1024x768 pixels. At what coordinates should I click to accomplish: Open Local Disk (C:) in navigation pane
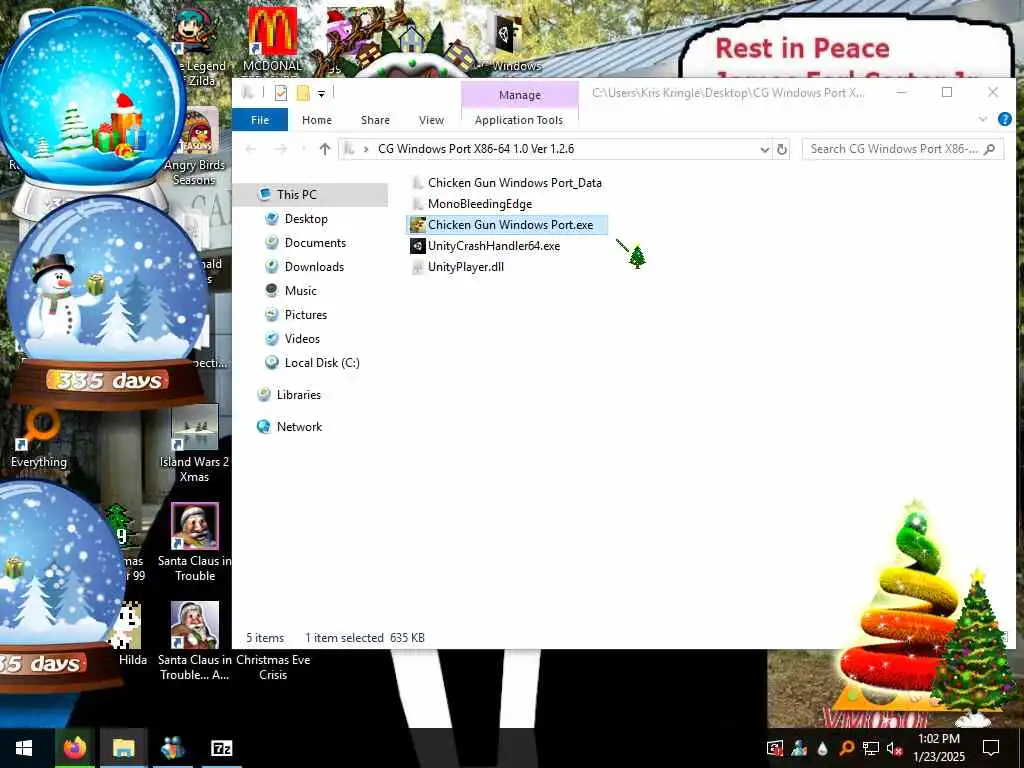tap(322, 363)
